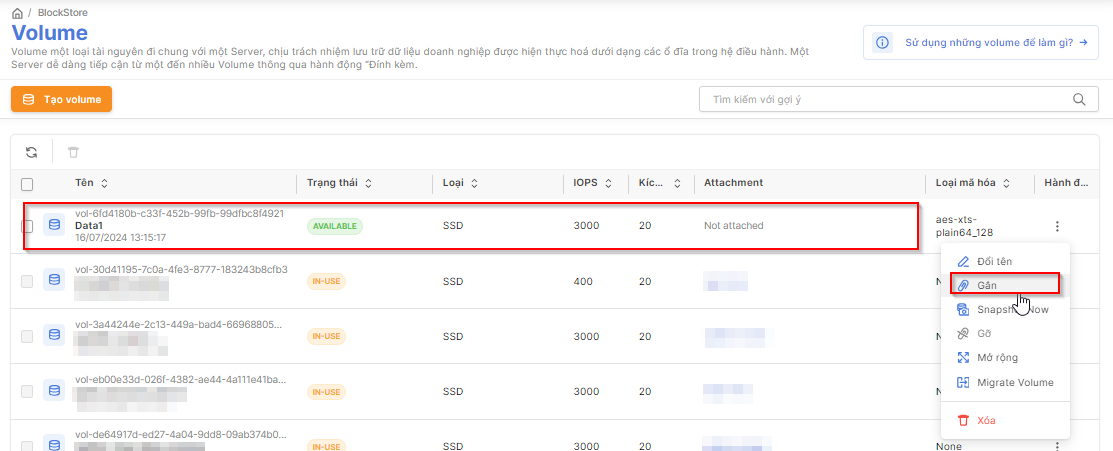Click the disk icon of Data1 volume
The width and height of the screenshot is (1113, 451).
[54, 225]
